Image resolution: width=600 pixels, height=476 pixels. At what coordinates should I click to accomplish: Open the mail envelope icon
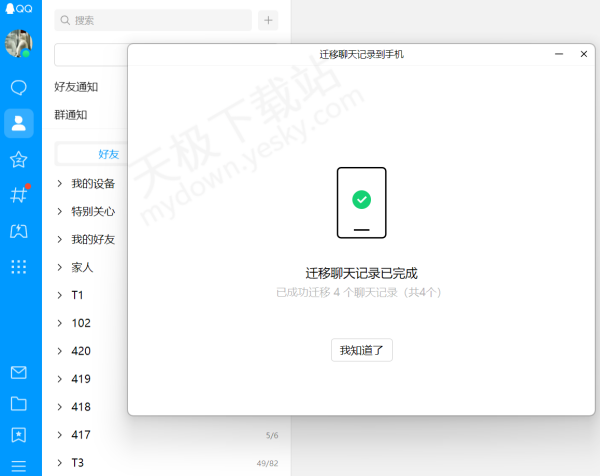tap(18, 372)
